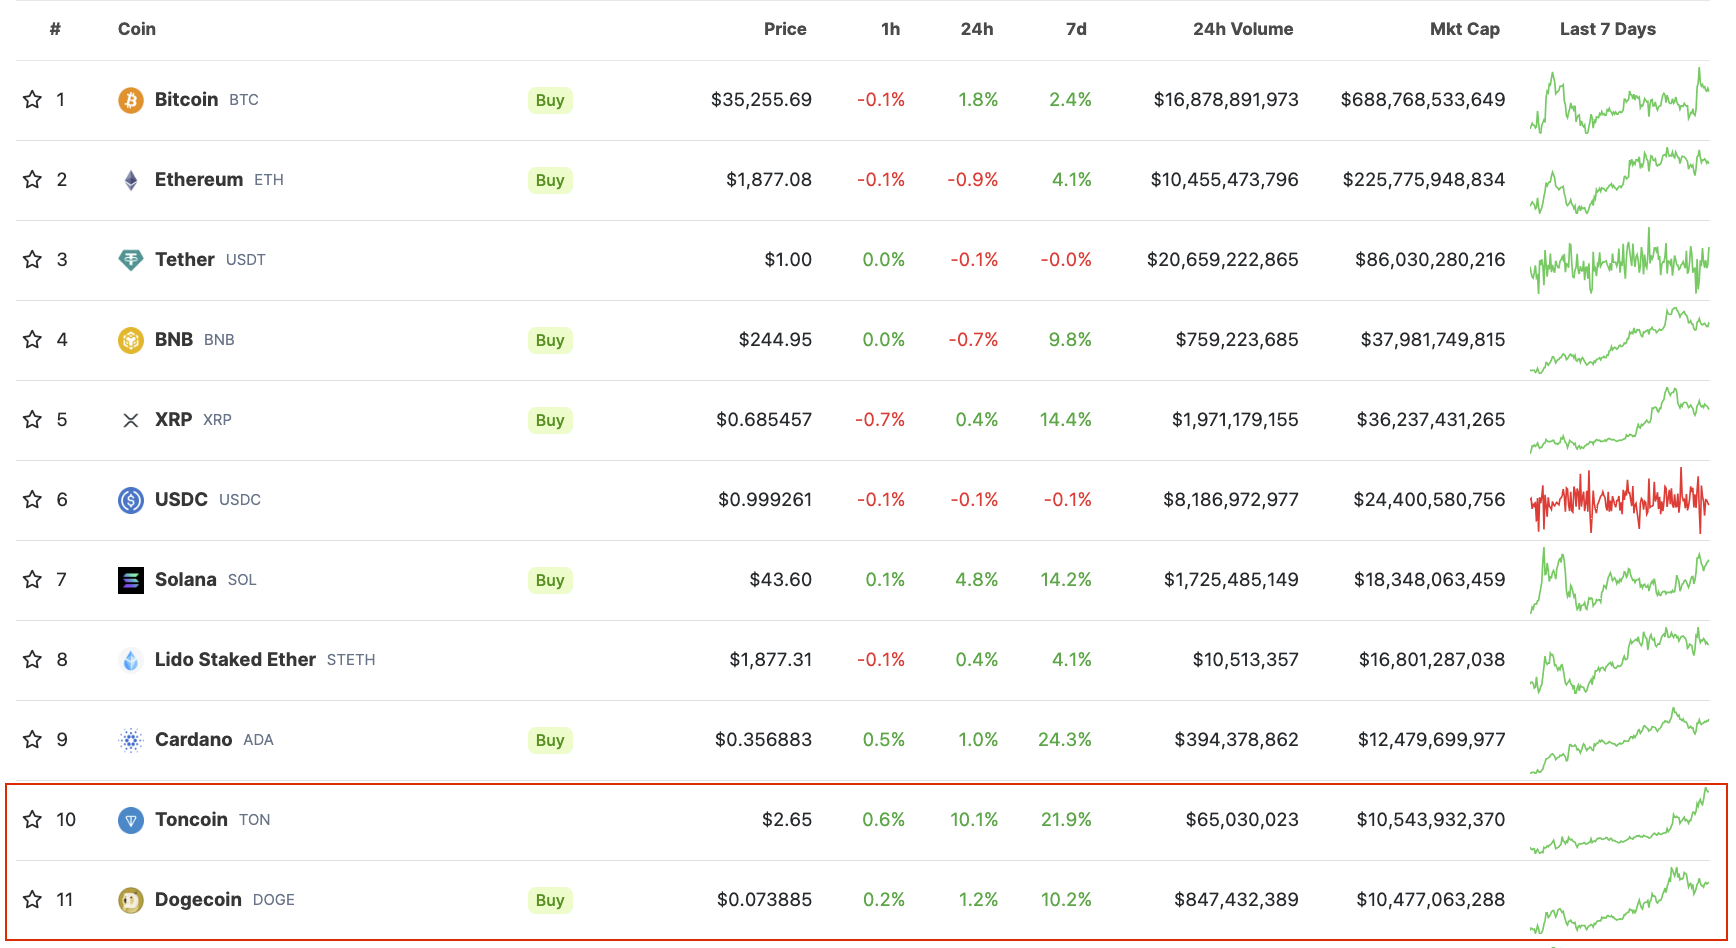1736x948 pixels.
Task: Click Lido Staked Ether price $1,877.31
Action: [770, 659]
